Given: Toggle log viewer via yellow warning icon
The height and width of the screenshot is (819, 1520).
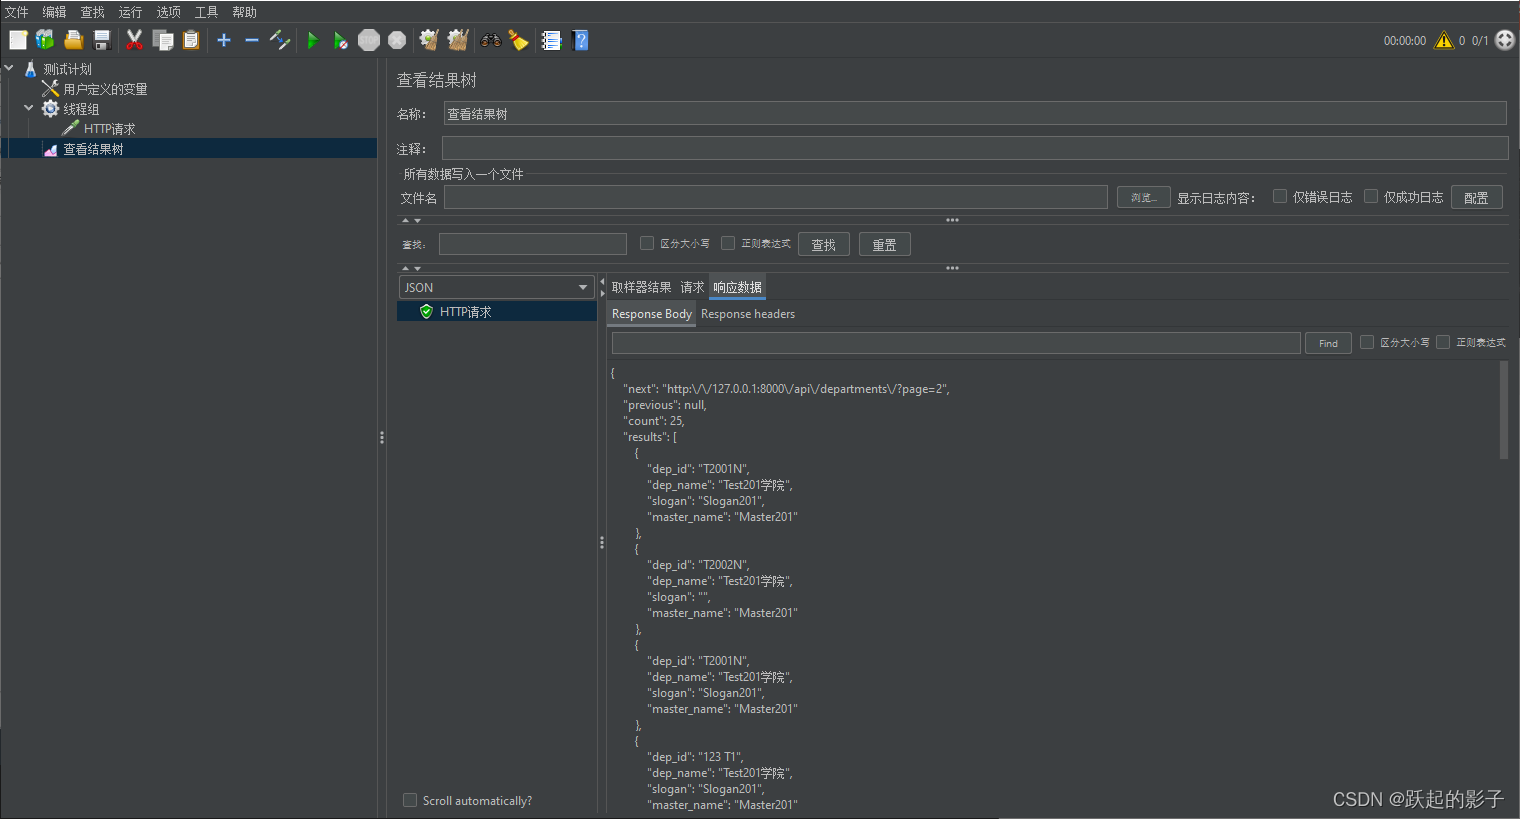Looking at the screenshot, I should [1443, 40].
